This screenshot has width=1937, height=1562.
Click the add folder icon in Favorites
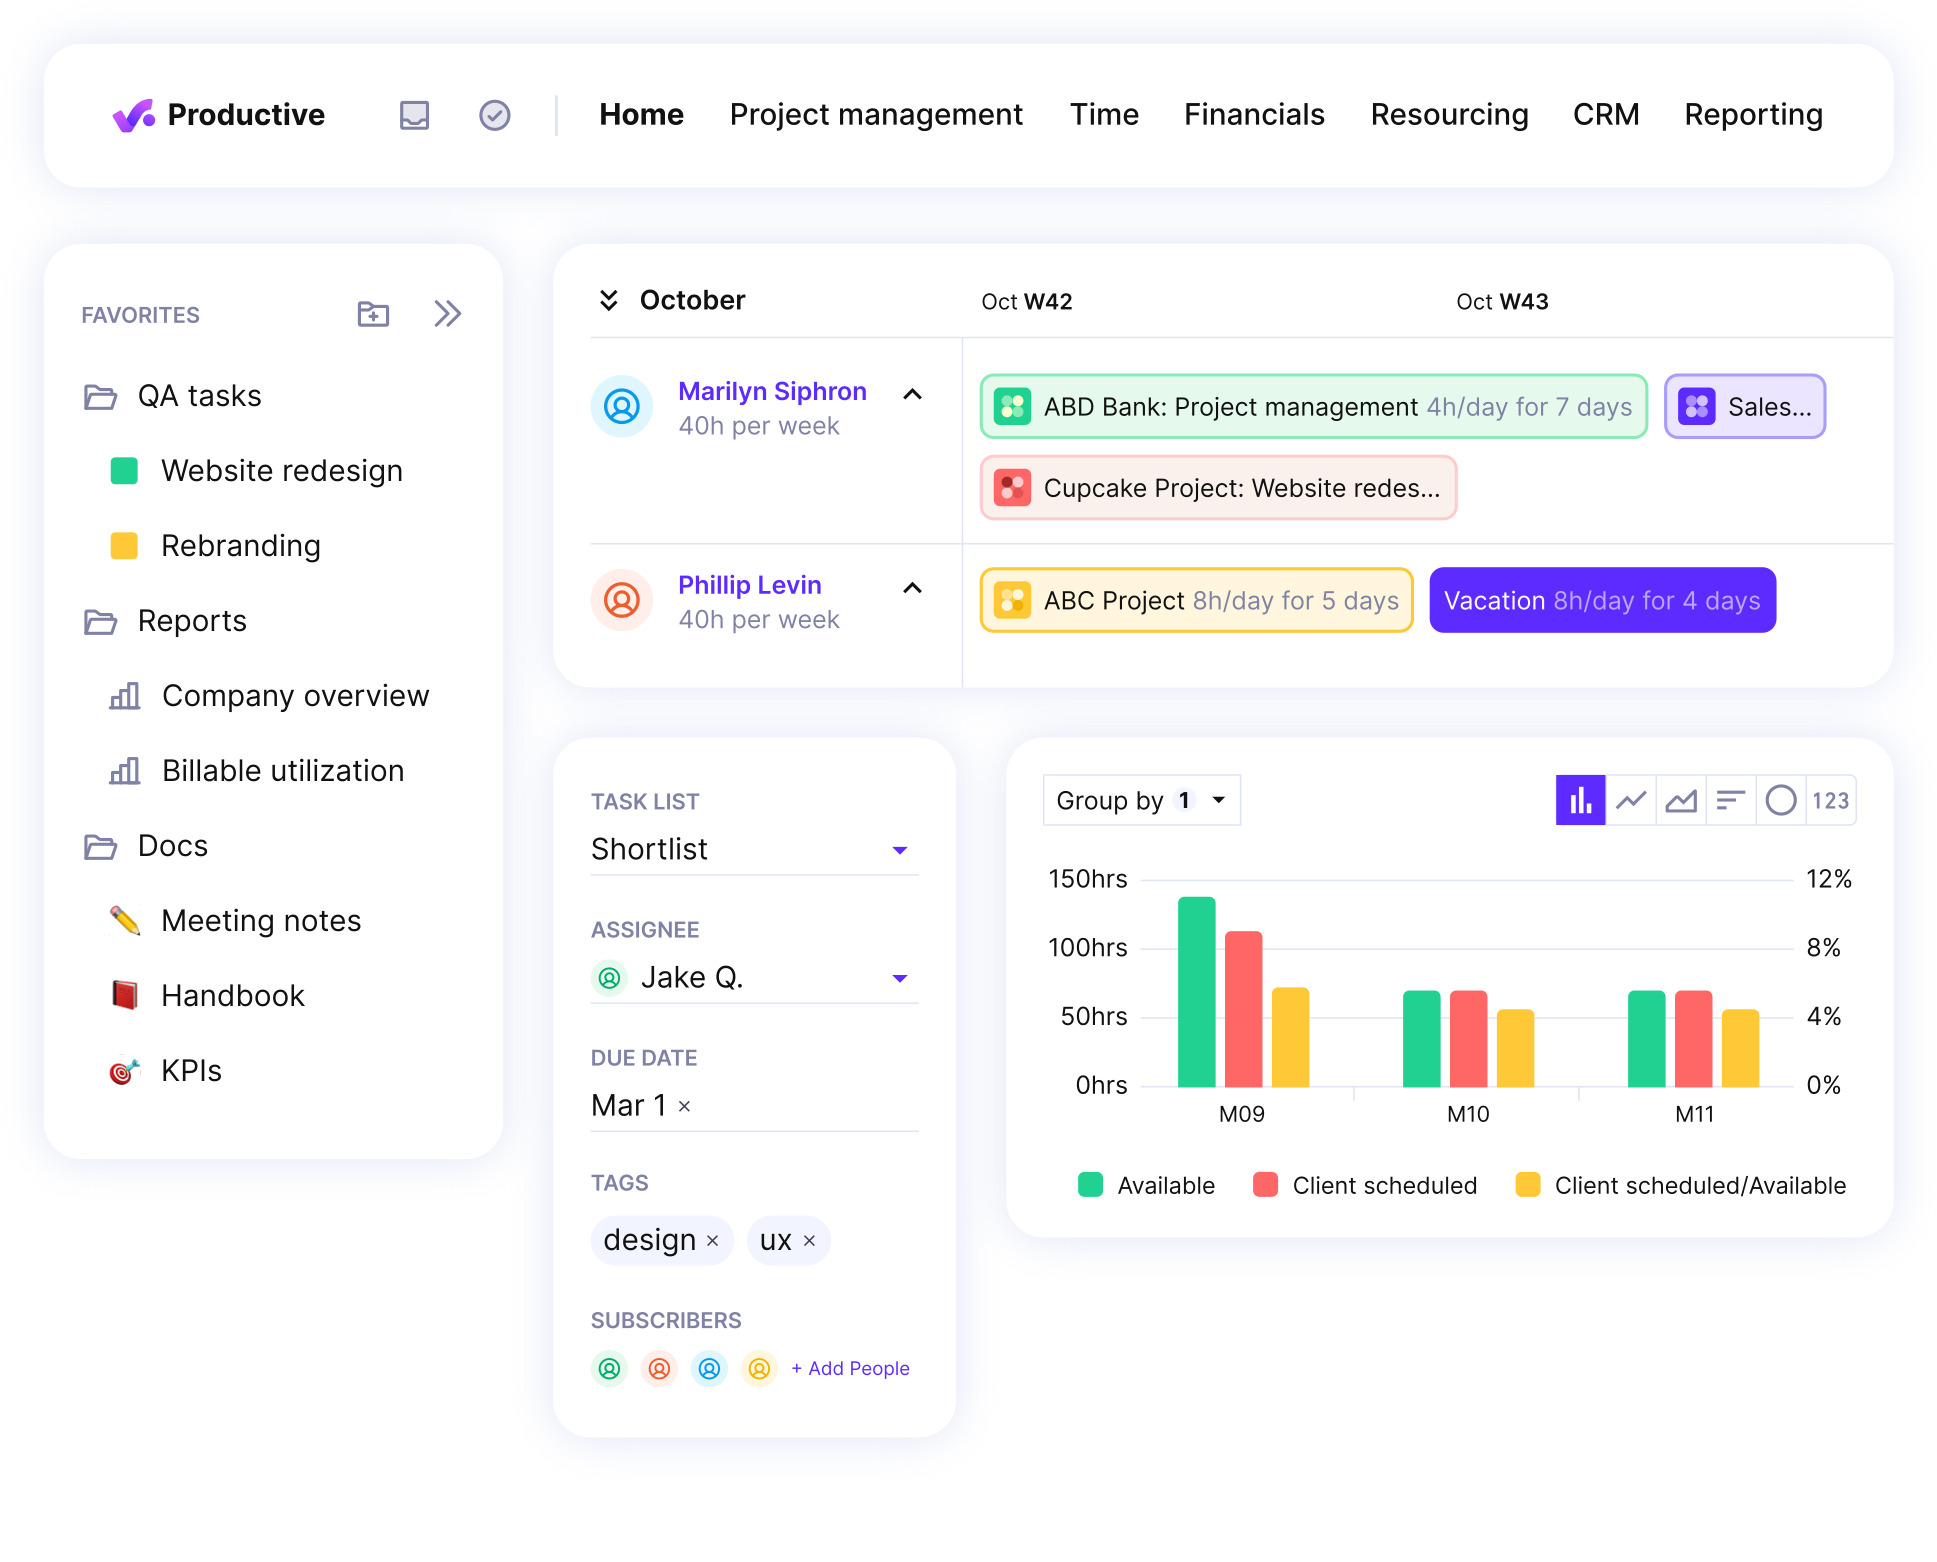coord(373,314)
